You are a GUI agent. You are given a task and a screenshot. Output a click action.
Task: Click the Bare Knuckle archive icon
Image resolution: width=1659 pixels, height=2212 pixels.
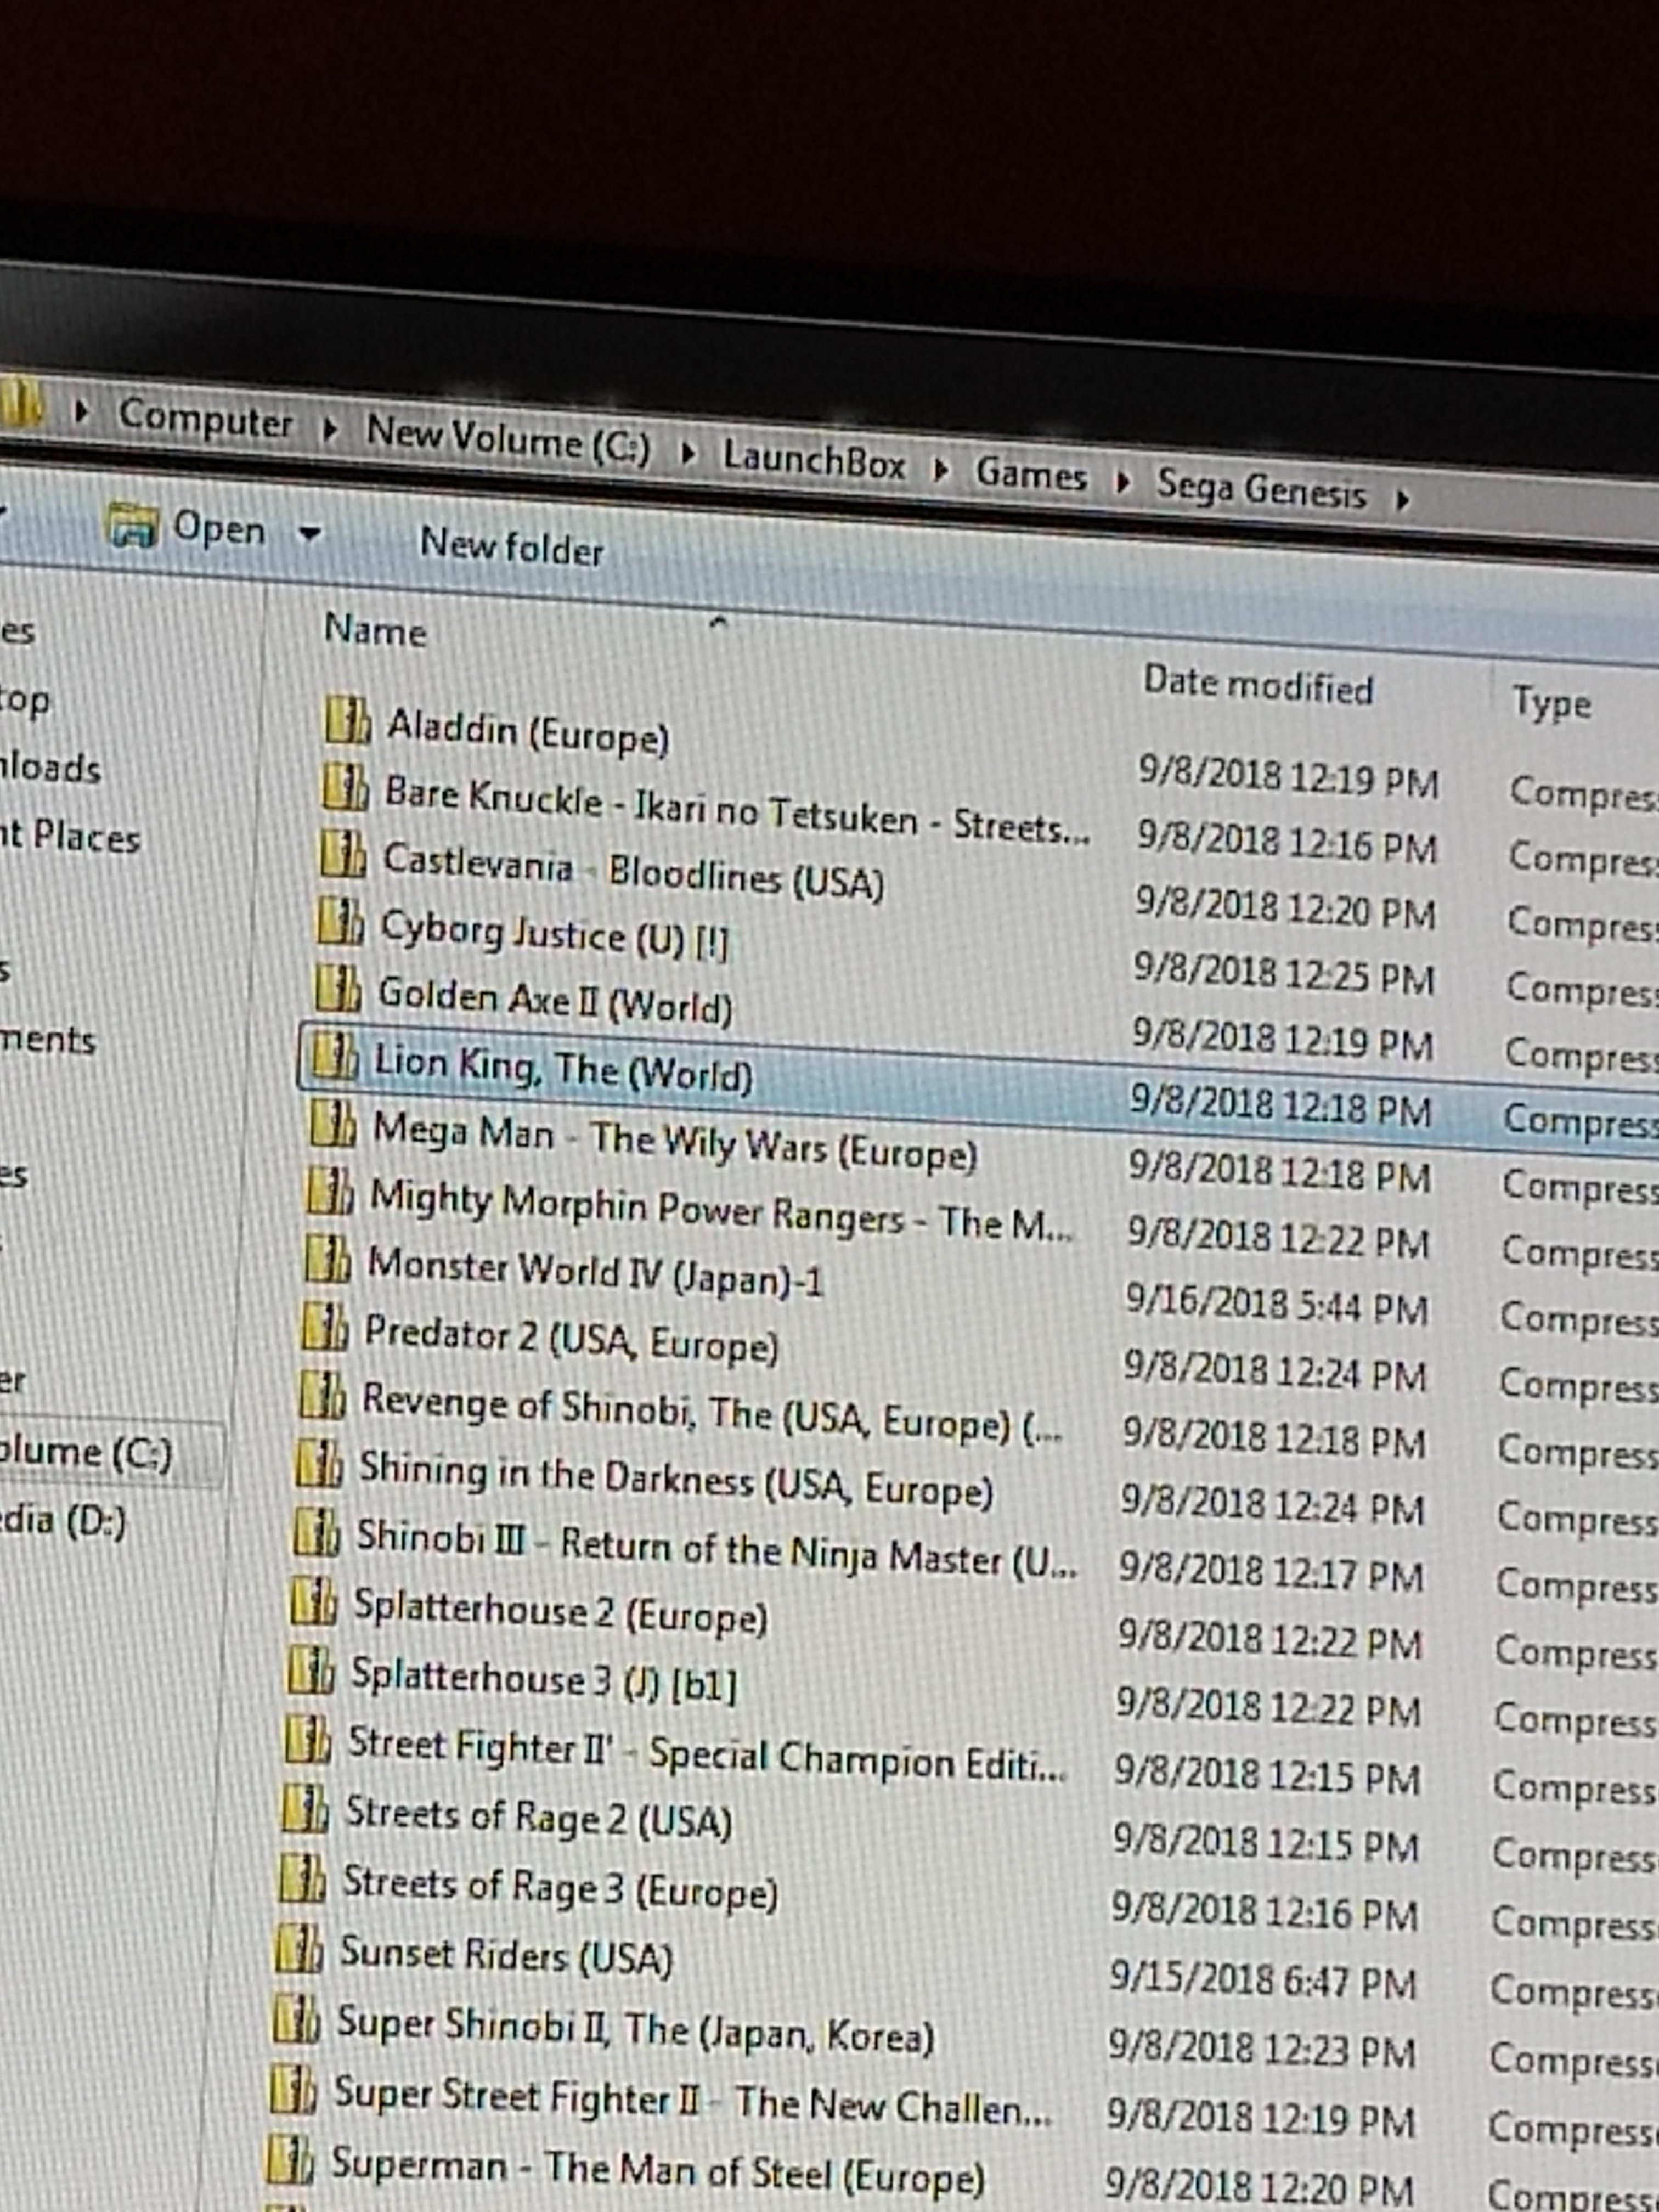pos(345,787)
